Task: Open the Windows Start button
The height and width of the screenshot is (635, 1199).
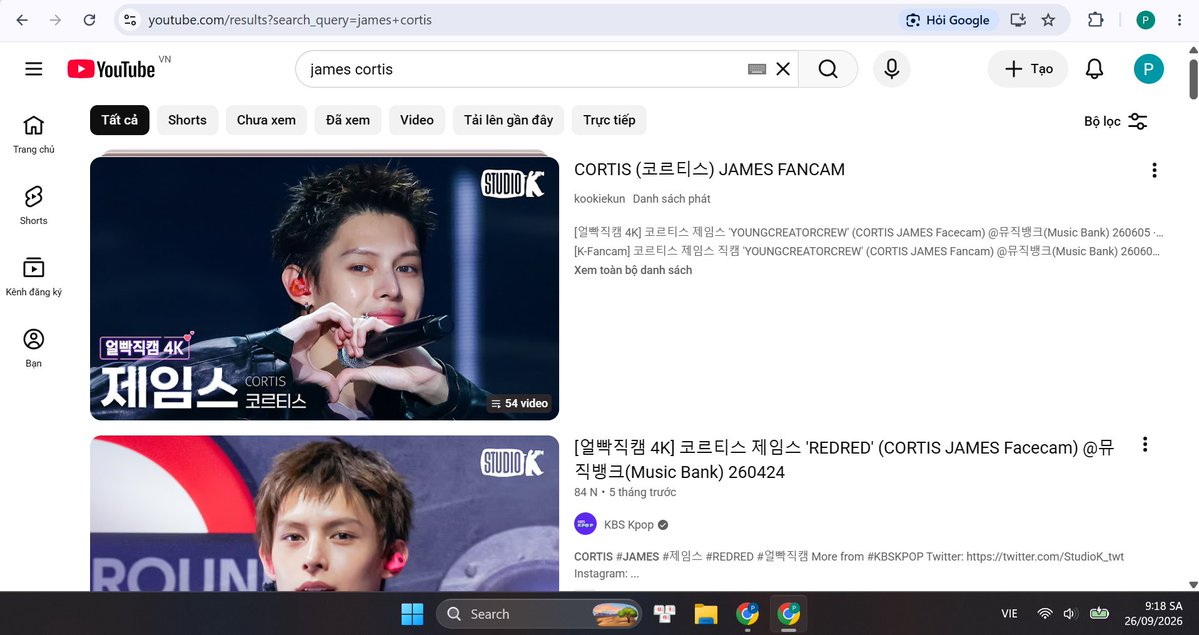Action: [x=412, y=614]
